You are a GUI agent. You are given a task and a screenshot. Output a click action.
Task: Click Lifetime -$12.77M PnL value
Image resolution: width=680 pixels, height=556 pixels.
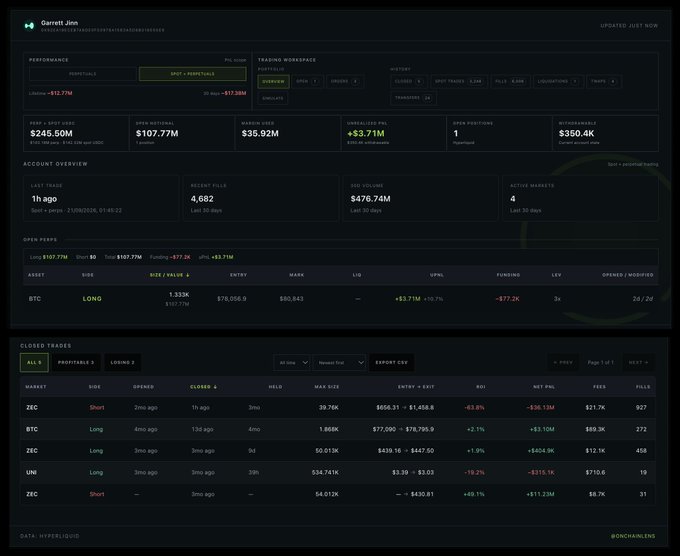(x=60, y=93)
